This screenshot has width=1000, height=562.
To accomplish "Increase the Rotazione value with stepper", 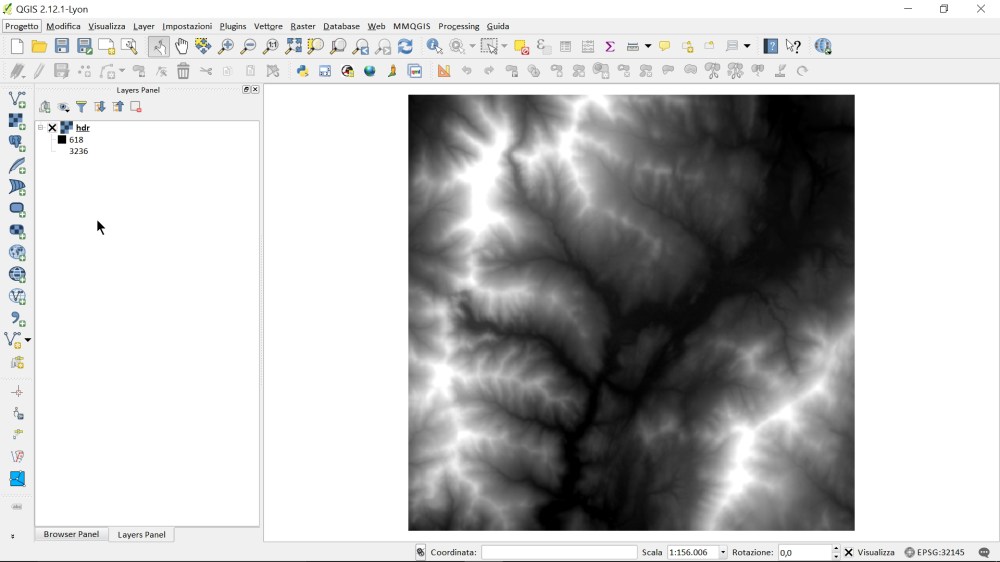I will pyautogui.click(x=836, y=548).
